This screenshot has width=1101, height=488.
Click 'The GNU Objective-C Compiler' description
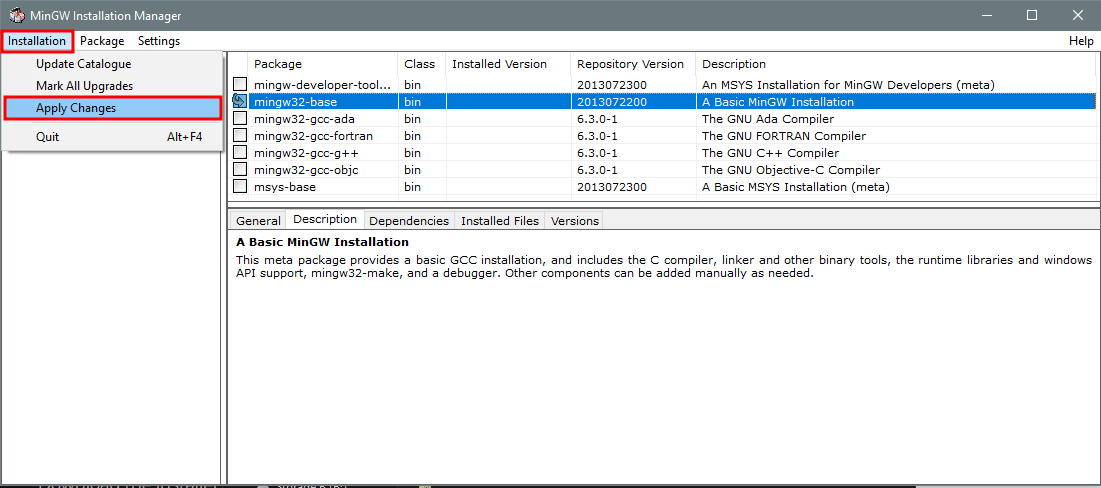791,169
